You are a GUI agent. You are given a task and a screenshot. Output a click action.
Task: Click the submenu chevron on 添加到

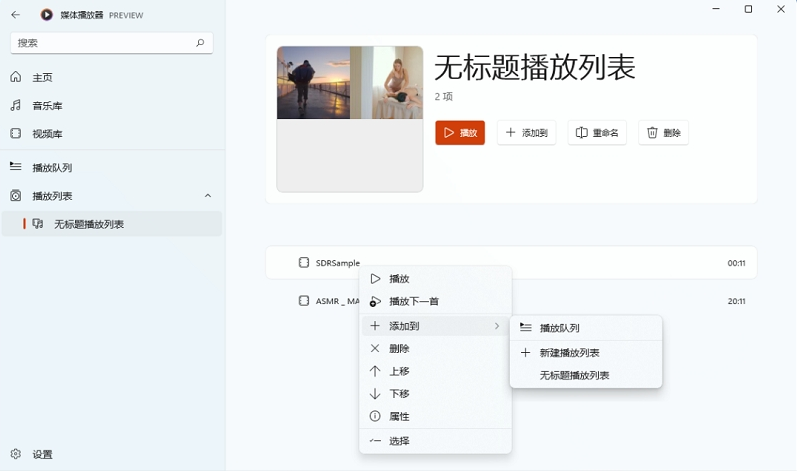tap(497, 326)
